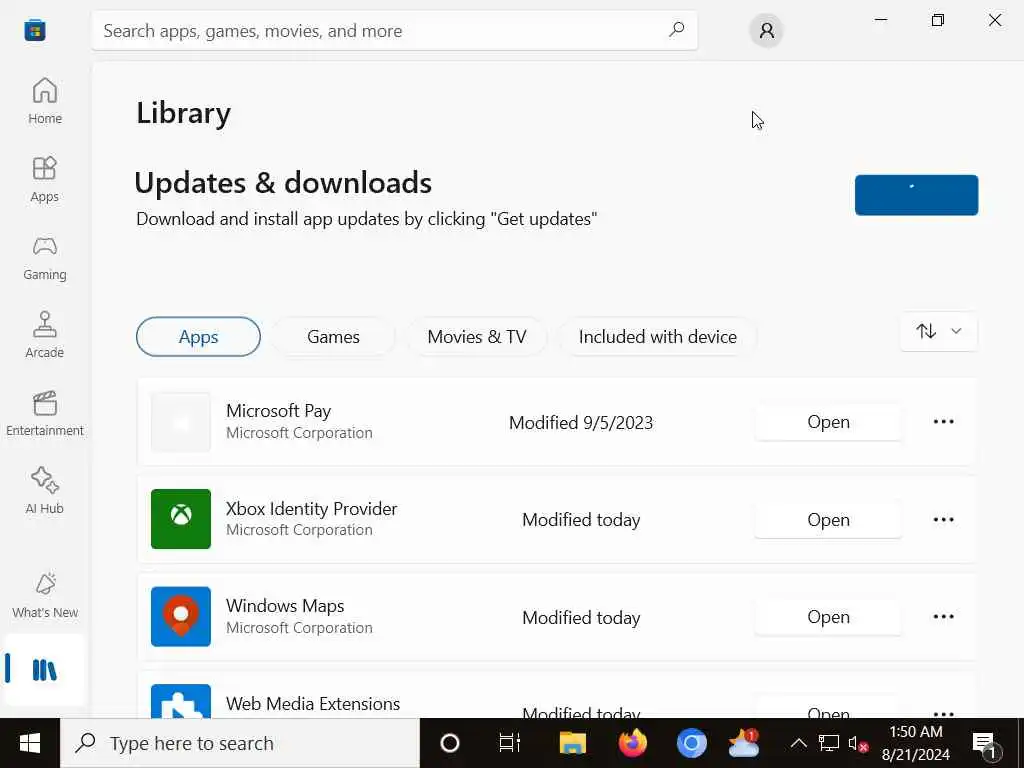
Task: Open more options for Microsoft Pay
Action: (943, 422)
